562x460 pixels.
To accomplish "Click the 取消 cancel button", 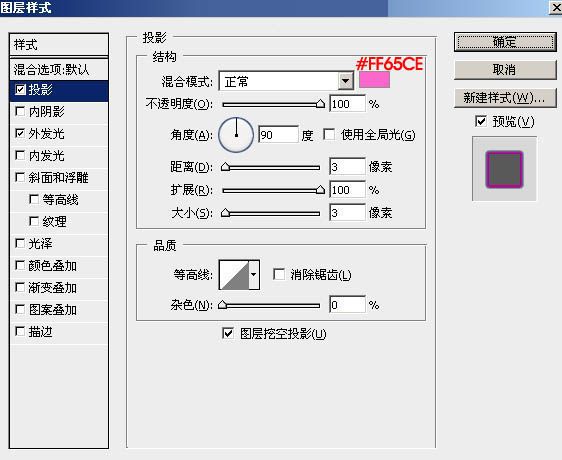I will [505, 70].
